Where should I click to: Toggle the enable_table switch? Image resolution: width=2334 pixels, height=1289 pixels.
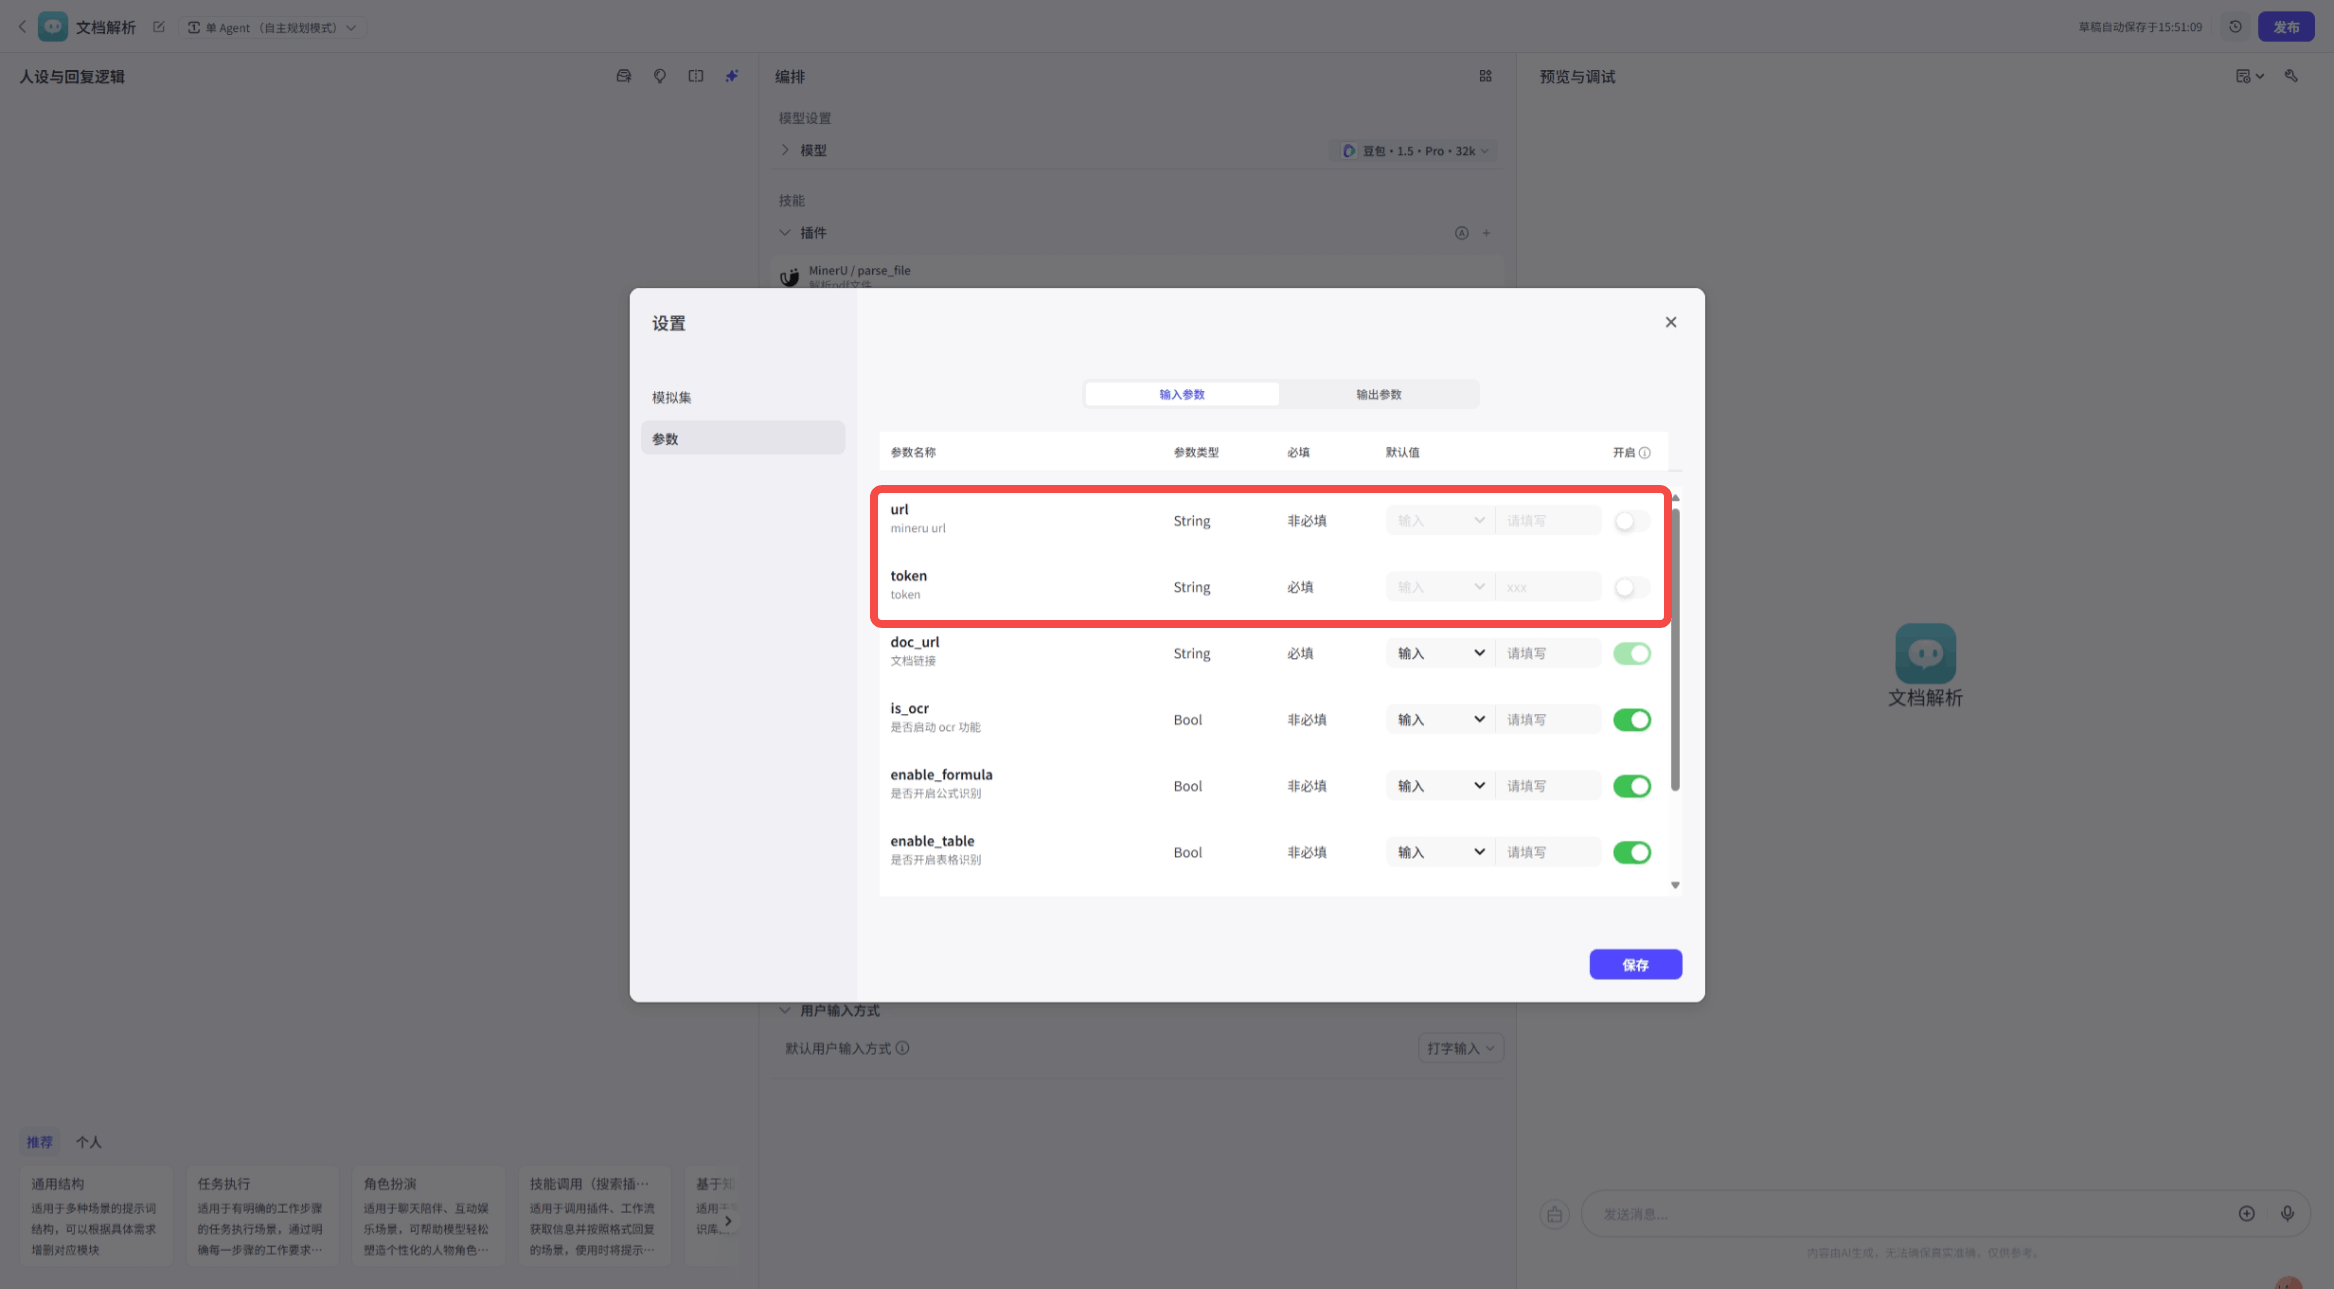1631,853
